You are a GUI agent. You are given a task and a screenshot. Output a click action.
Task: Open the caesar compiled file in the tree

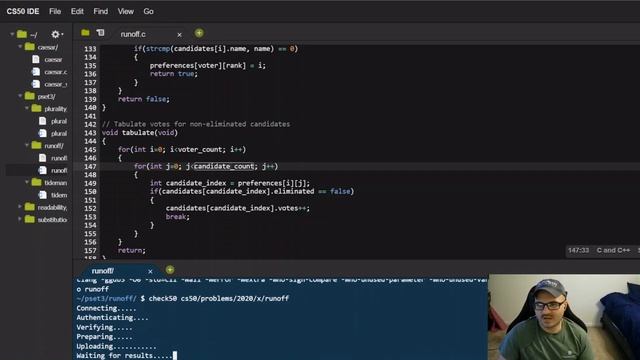coord(53,60)
